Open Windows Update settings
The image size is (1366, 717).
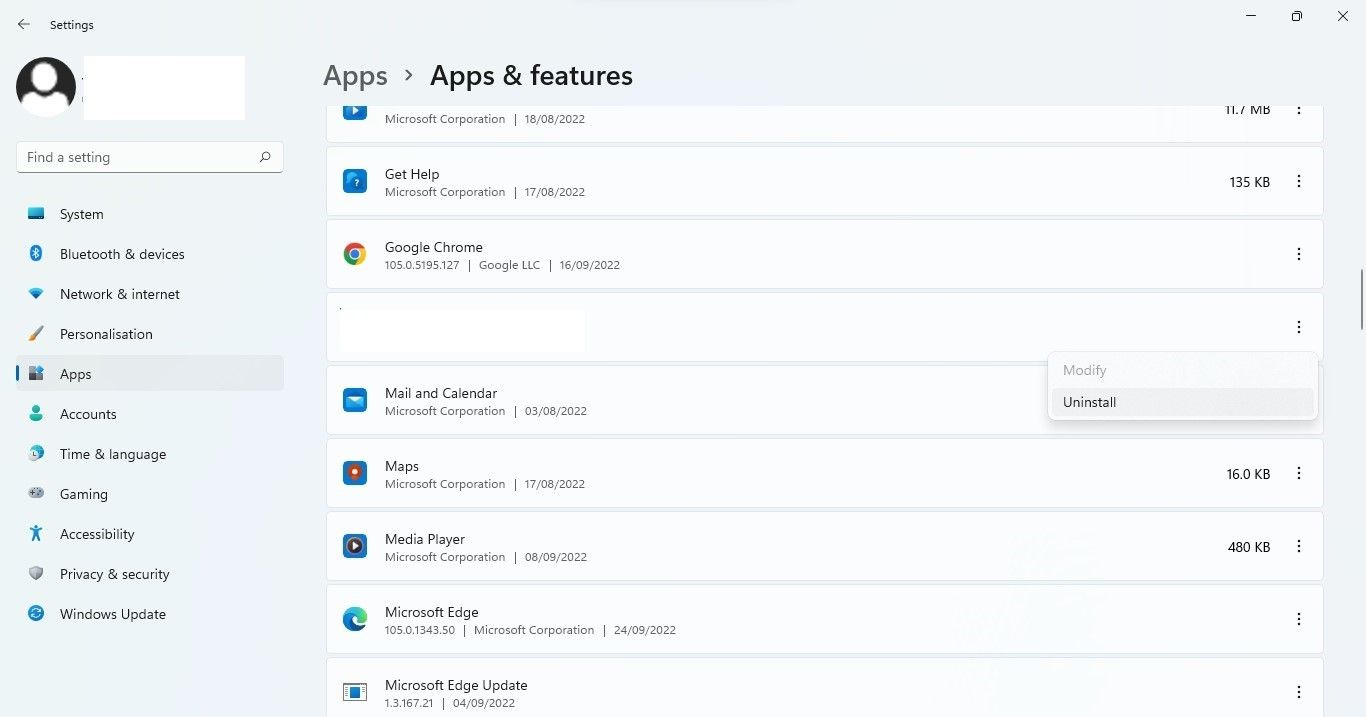tap(150, 614)
